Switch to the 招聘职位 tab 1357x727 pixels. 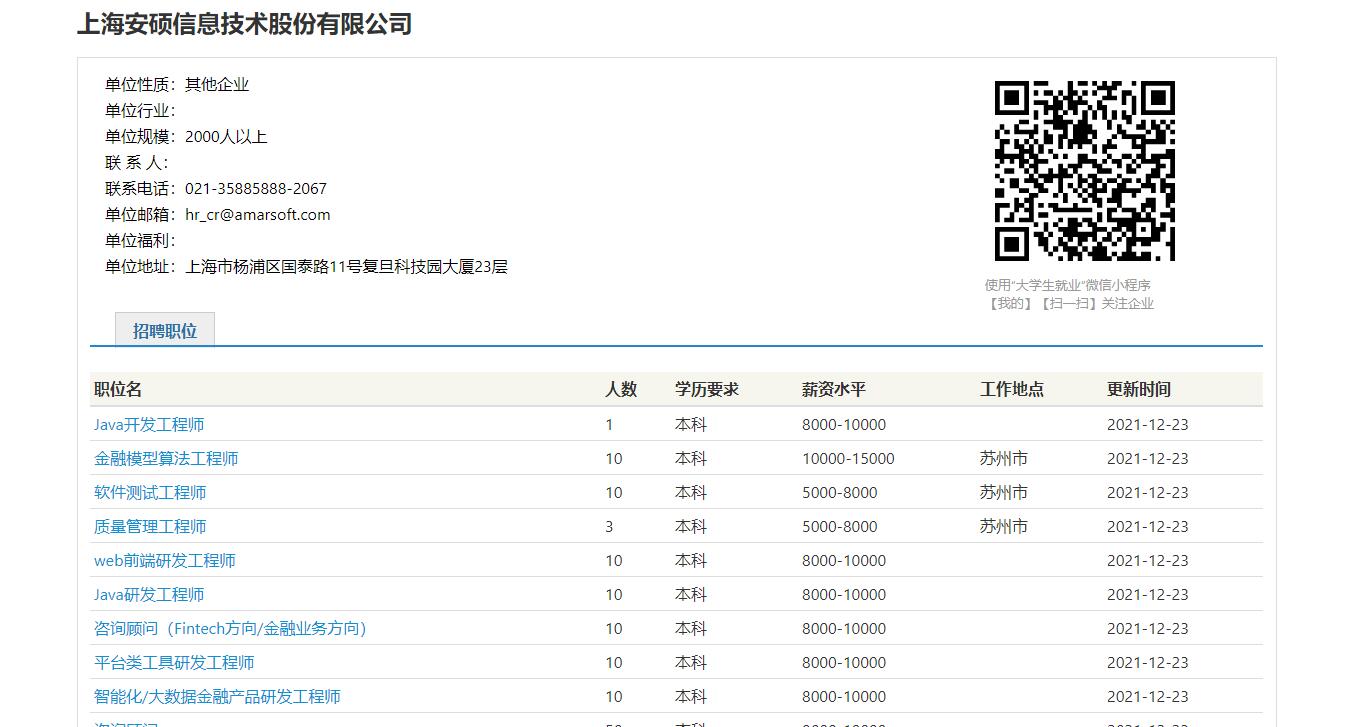tap(165, 331)
